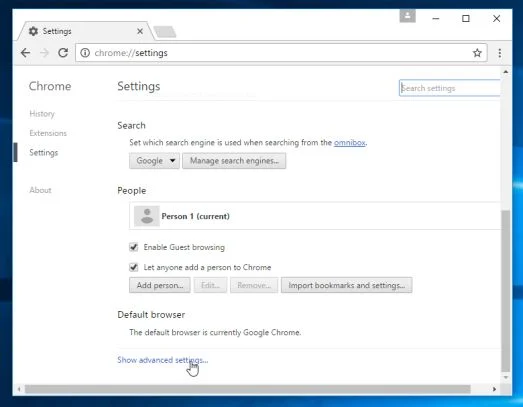Bookmark this page with the star icon
Image resolution: width=523 pixels, height=407 pixels.
tap(477, 53)
